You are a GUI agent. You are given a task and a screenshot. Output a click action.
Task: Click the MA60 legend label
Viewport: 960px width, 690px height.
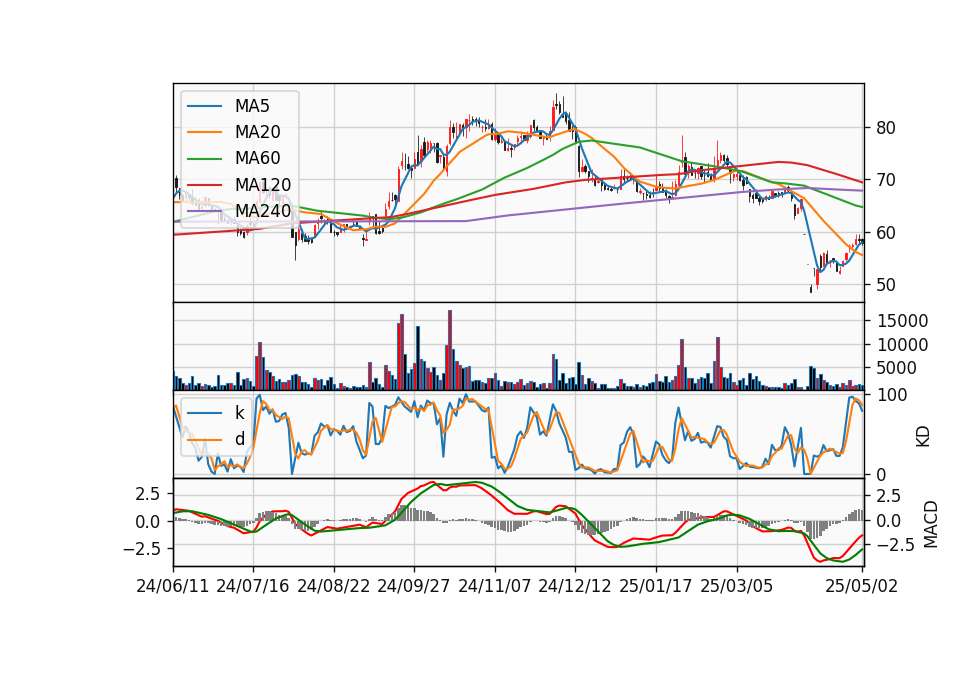[x=257, y=158]
